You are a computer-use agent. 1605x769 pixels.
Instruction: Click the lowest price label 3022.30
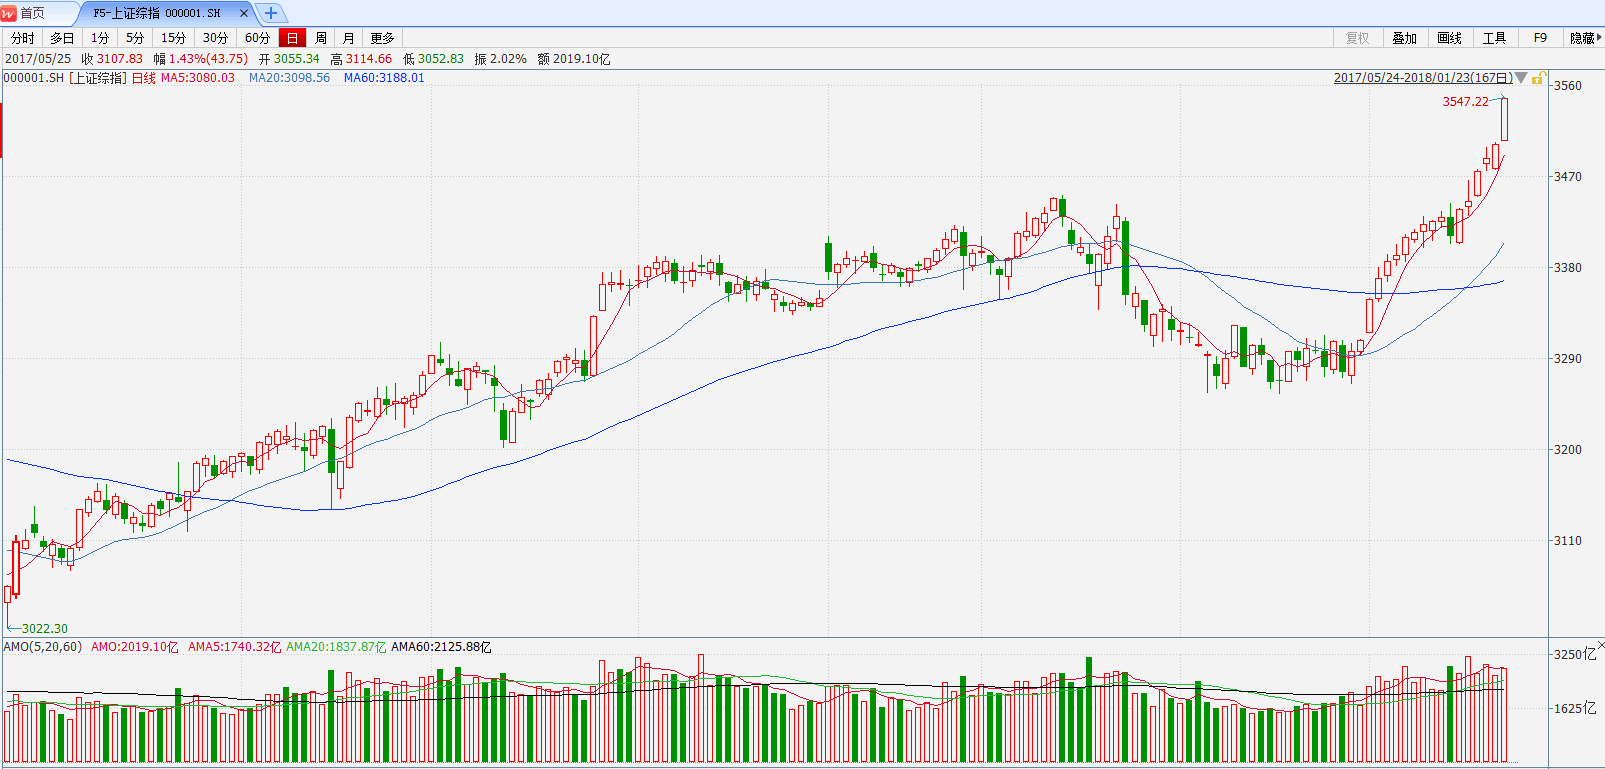coord(45,629)
